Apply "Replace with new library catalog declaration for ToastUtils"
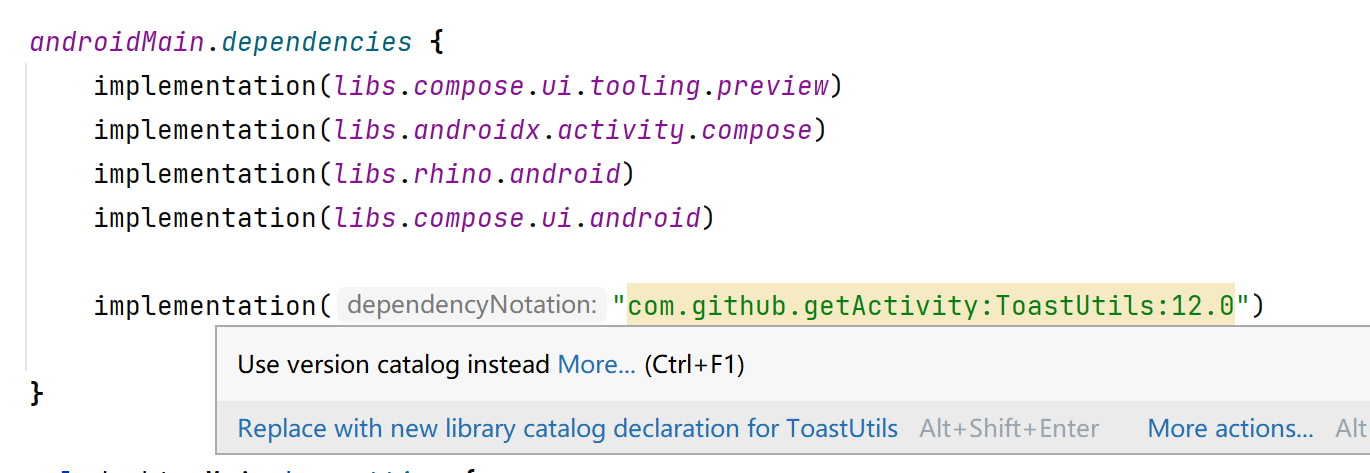Screen dimensions: 1370x473 click(567, 429)
